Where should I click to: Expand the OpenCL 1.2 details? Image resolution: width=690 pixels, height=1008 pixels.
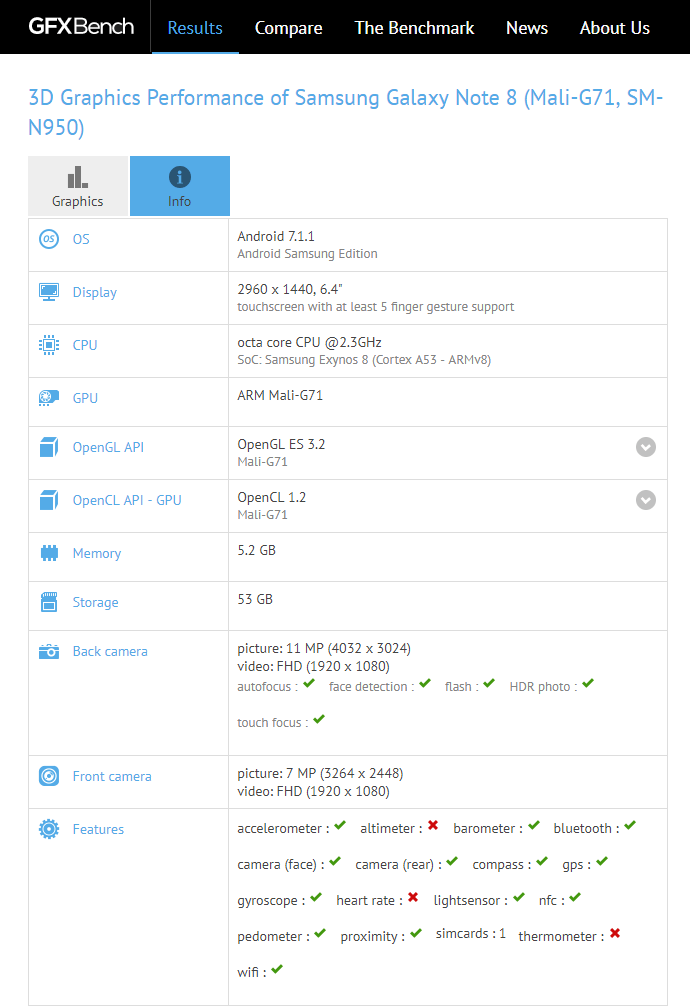[x=646, y=500]
